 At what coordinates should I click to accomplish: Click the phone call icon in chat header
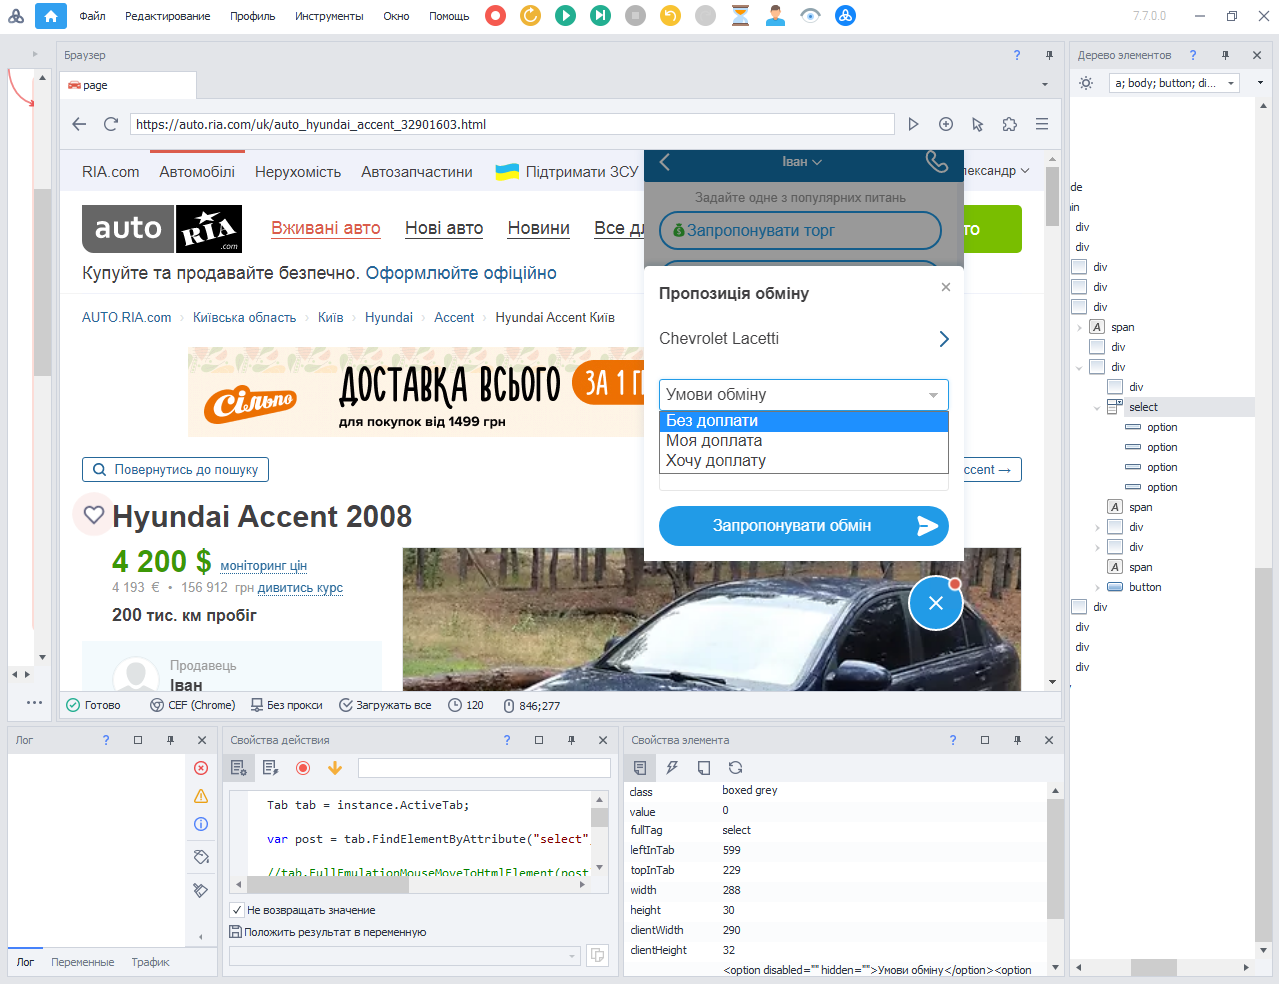point(937,162)
